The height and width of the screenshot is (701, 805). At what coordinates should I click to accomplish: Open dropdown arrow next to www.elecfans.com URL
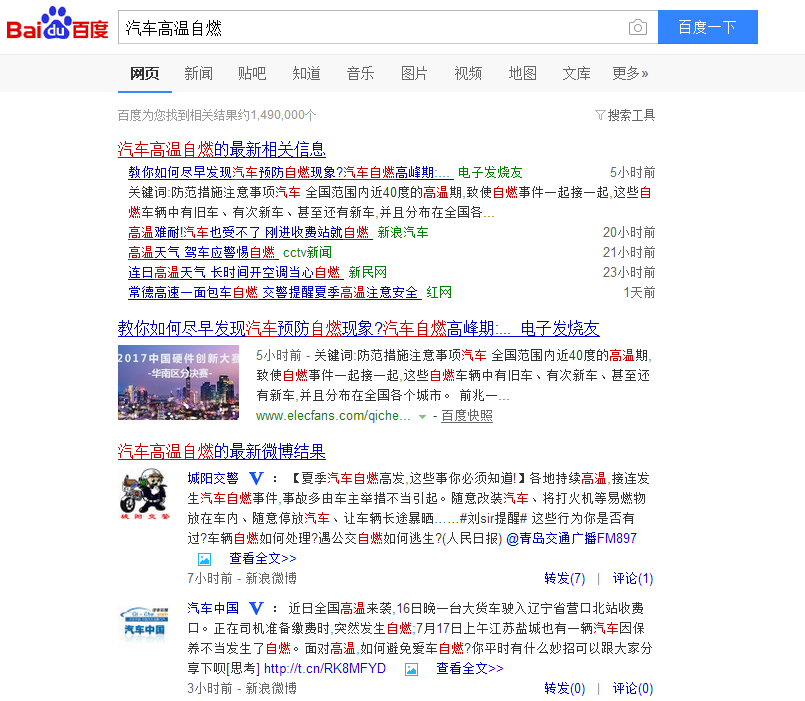[423, 416]
